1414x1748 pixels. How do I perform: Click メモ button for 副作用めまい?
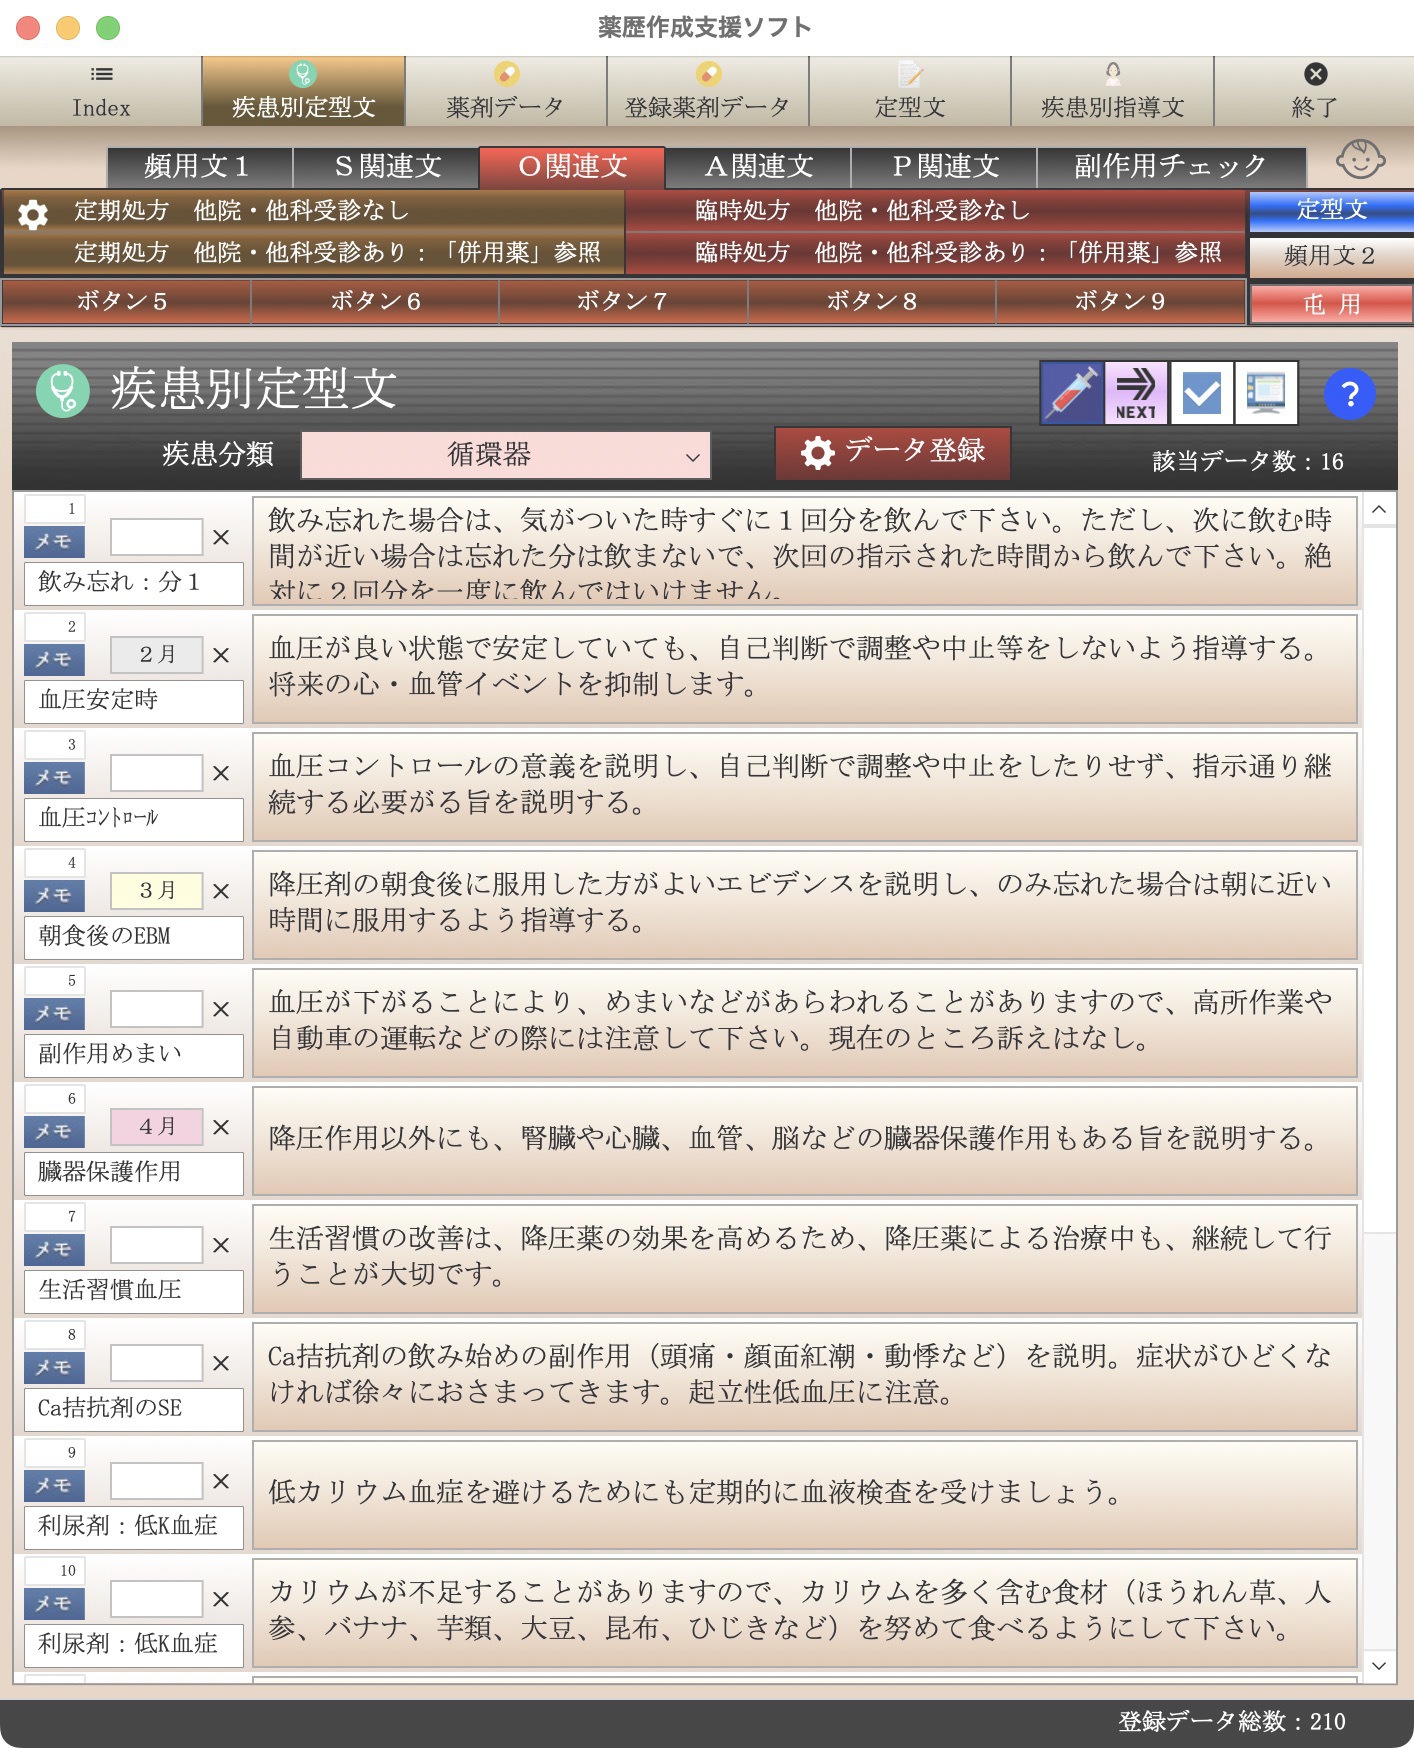54,1013
